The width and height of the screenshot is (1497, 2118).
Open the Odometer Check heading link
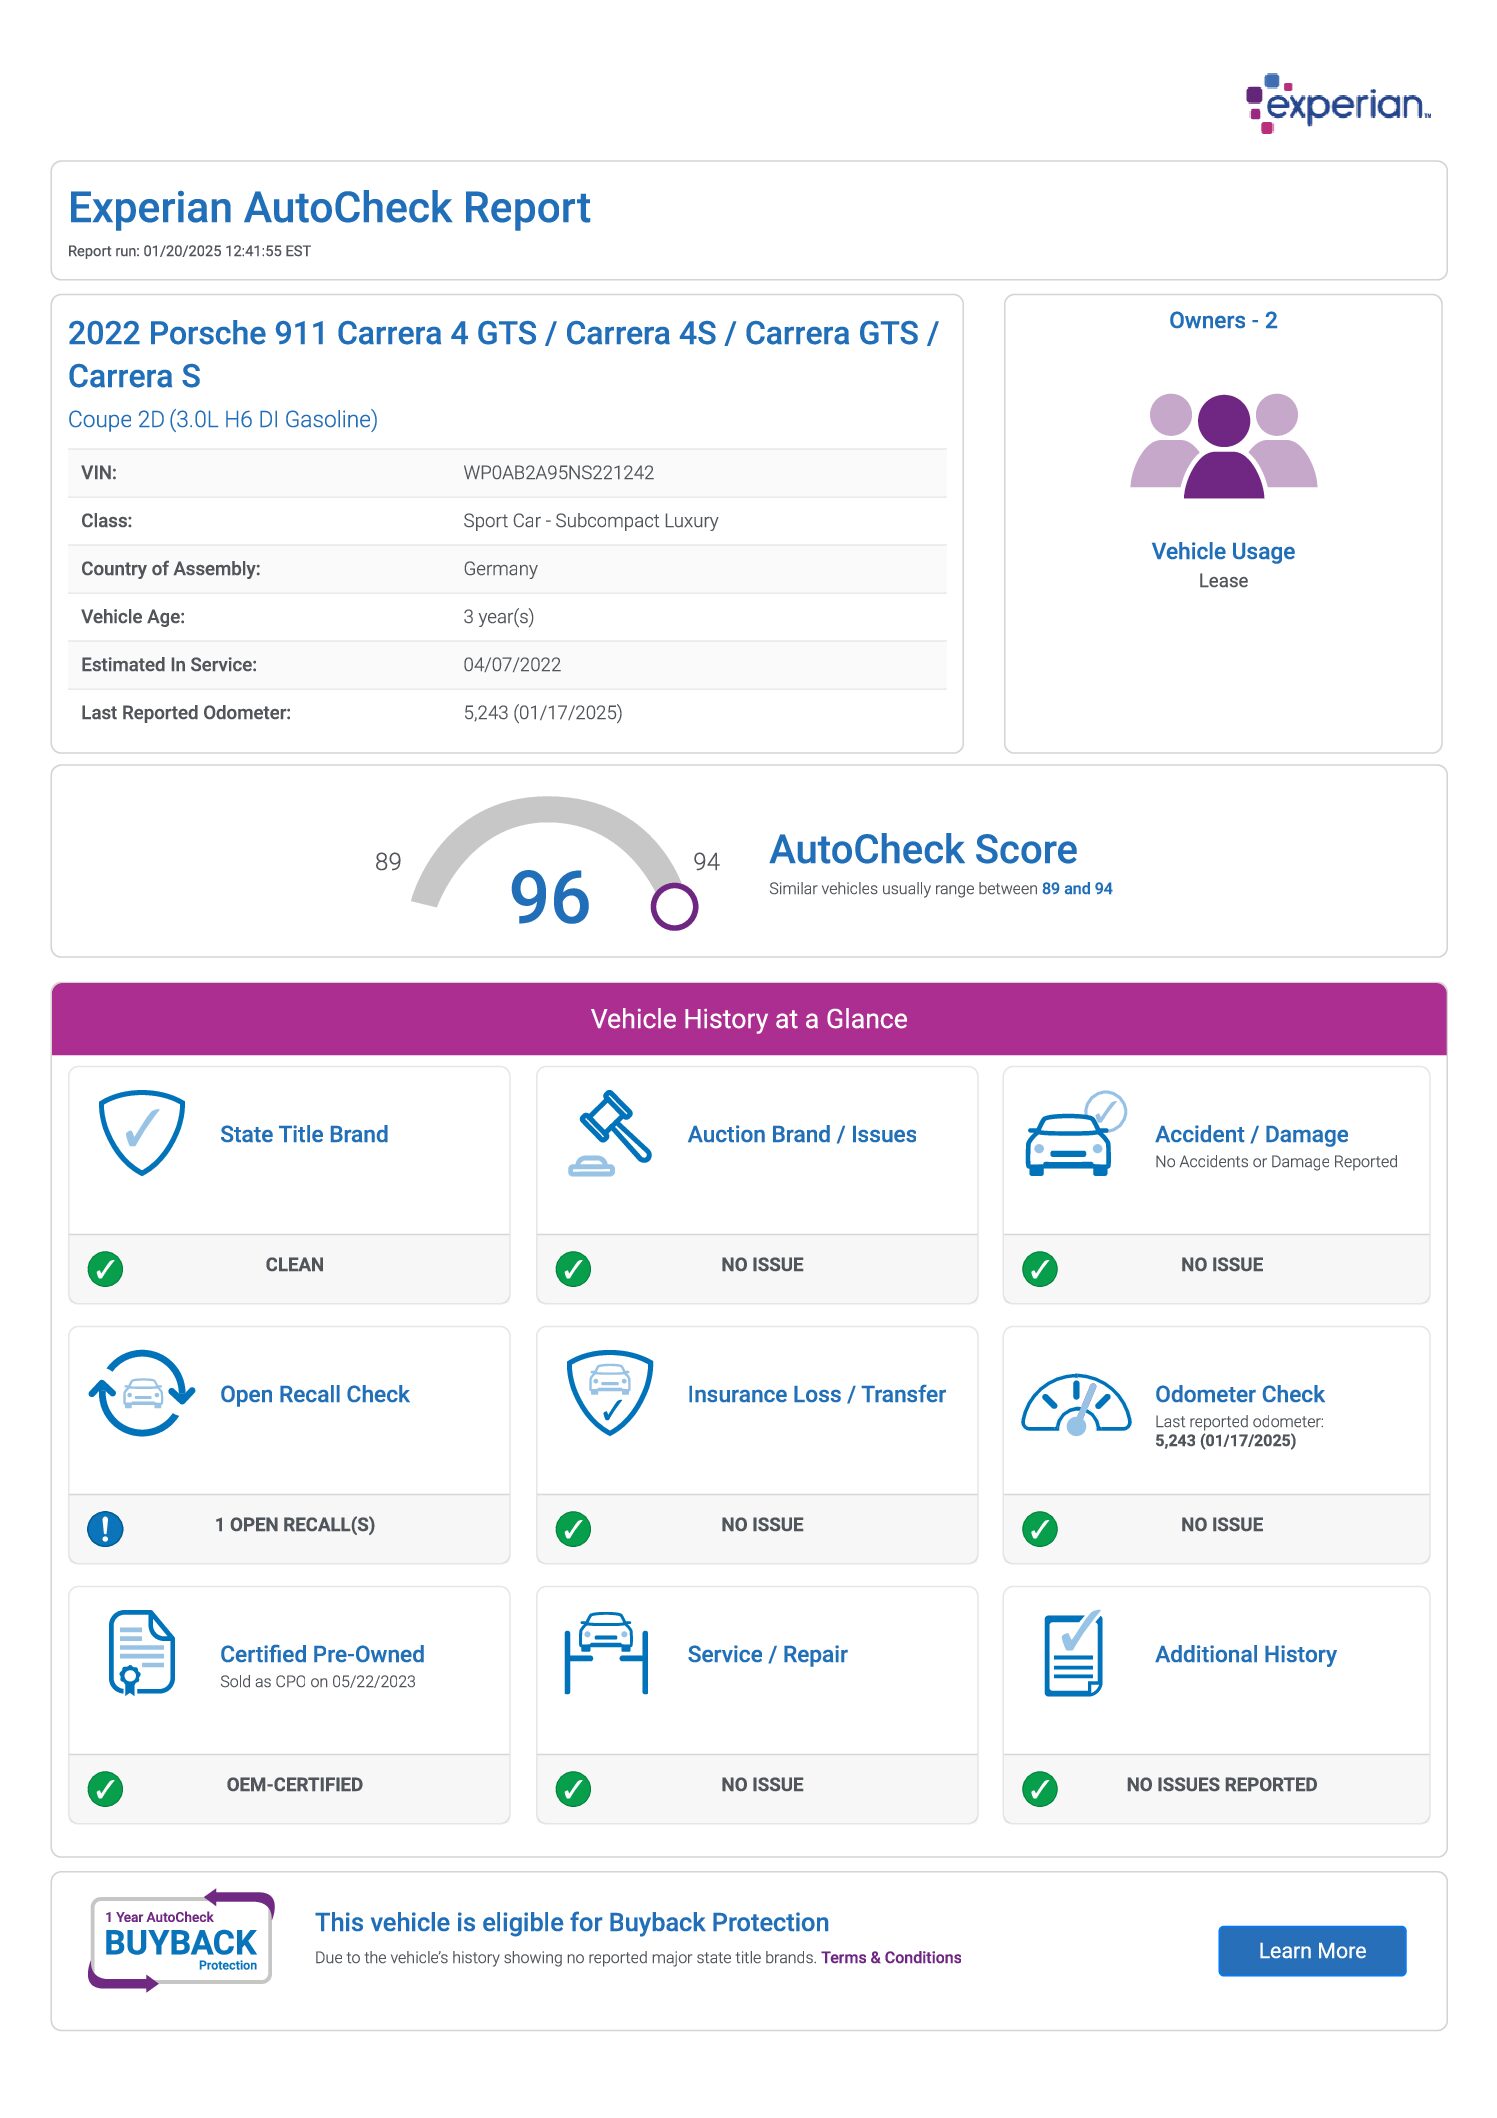[1240, 1394]
